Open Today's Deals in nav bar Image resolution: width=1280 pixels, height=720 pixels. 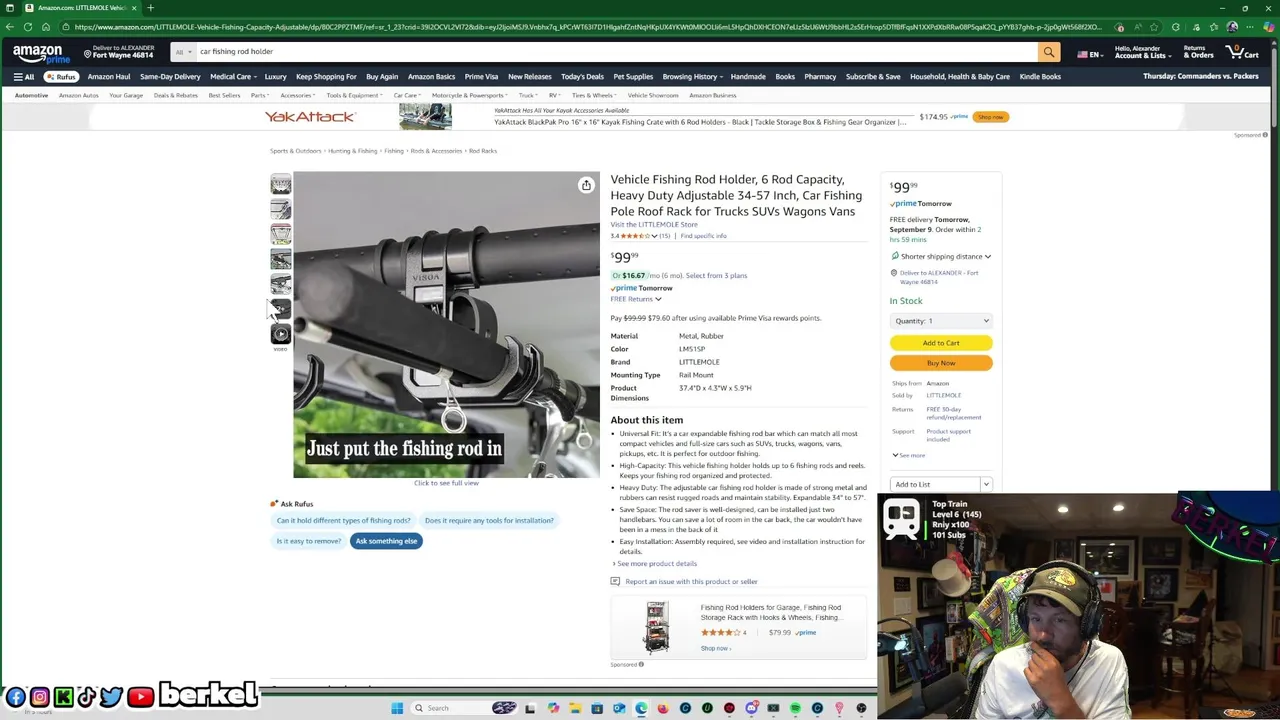click(x=582, y=77)
